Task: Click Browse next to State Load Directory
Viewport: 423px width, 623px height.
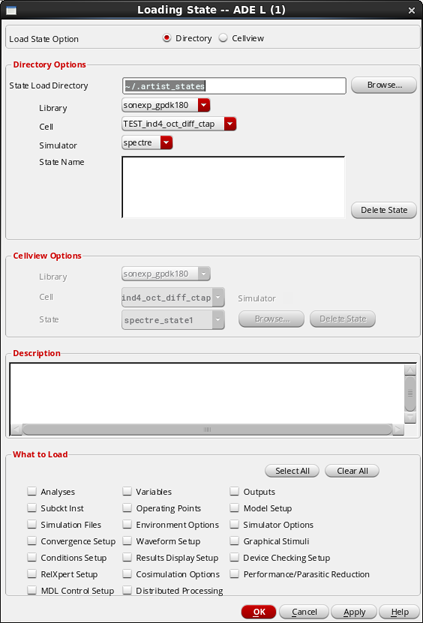Action: pyautogui.click(x=384, y=85)
